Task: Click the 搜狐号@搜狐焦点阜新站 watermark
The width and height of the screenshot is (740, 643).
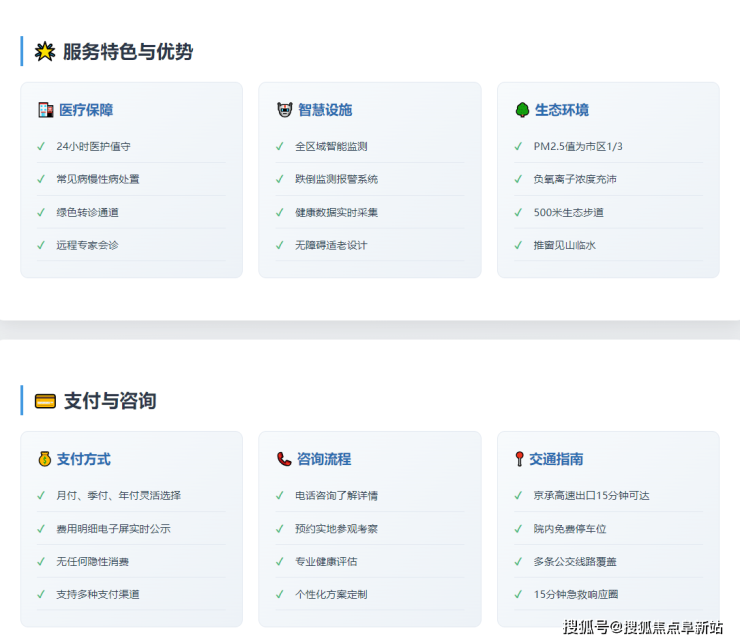Action: tap(643, 627)
